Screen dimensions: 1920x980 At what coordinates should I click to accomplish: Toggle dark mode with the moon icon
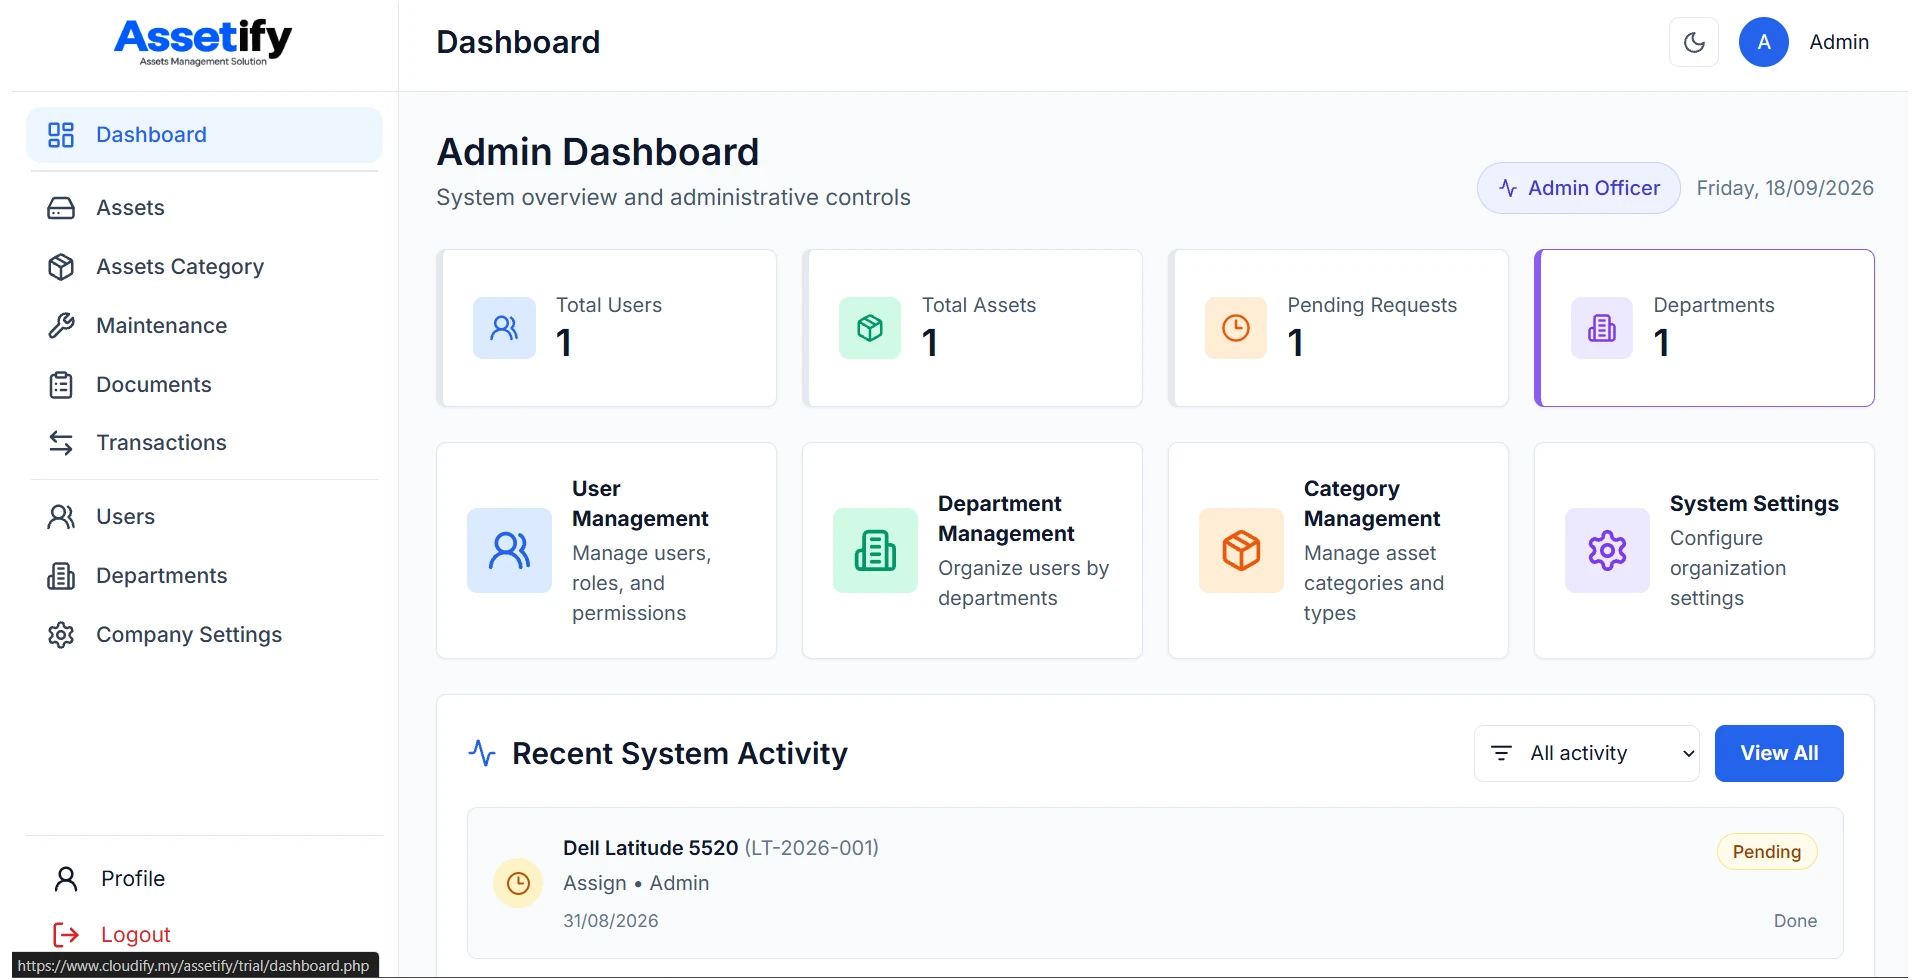coord(1694,42)
